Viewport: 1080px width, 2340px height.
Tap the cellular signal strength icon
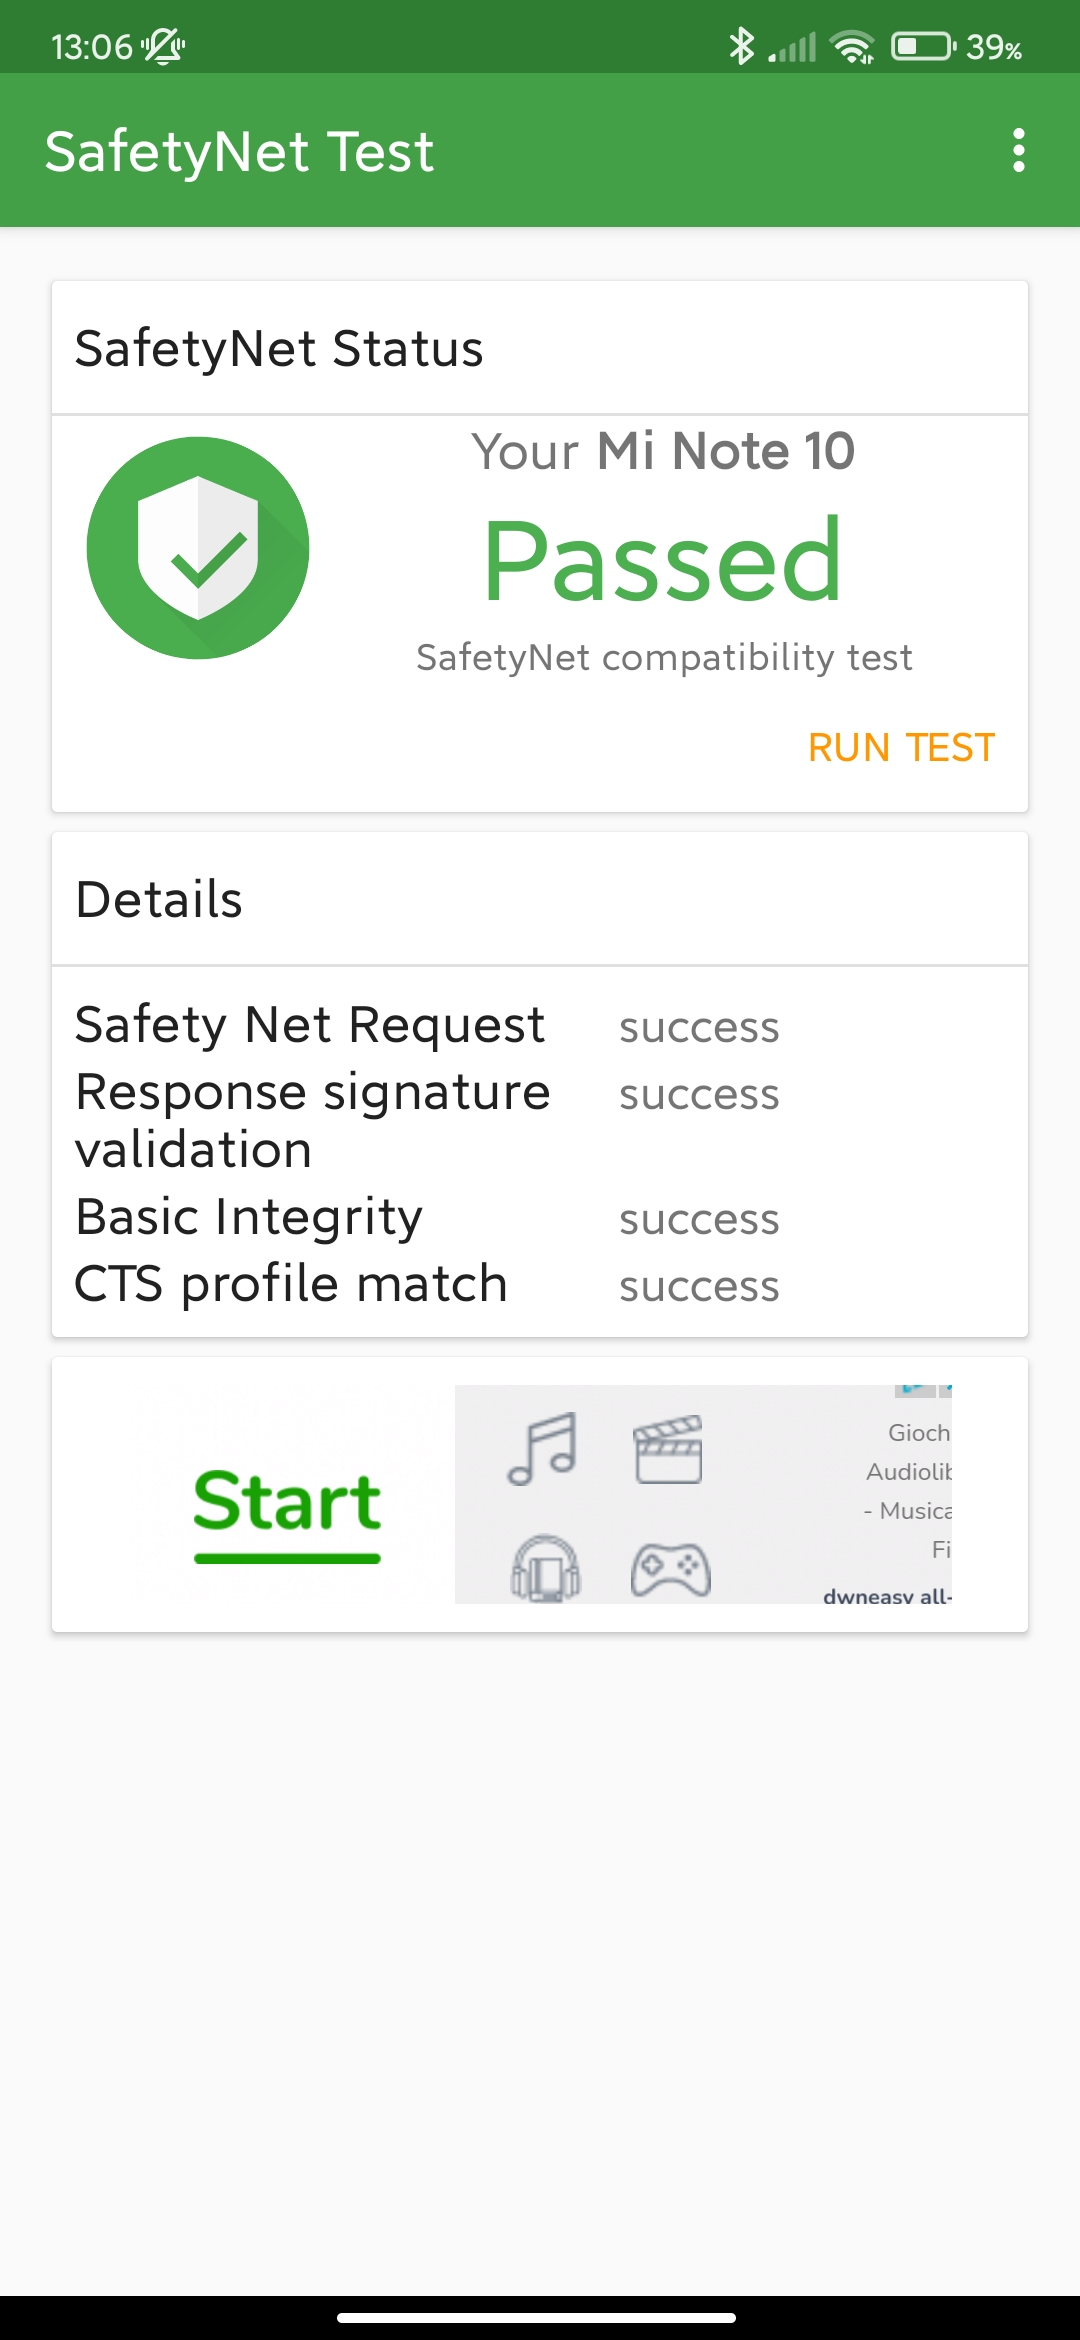coord(793,46)
